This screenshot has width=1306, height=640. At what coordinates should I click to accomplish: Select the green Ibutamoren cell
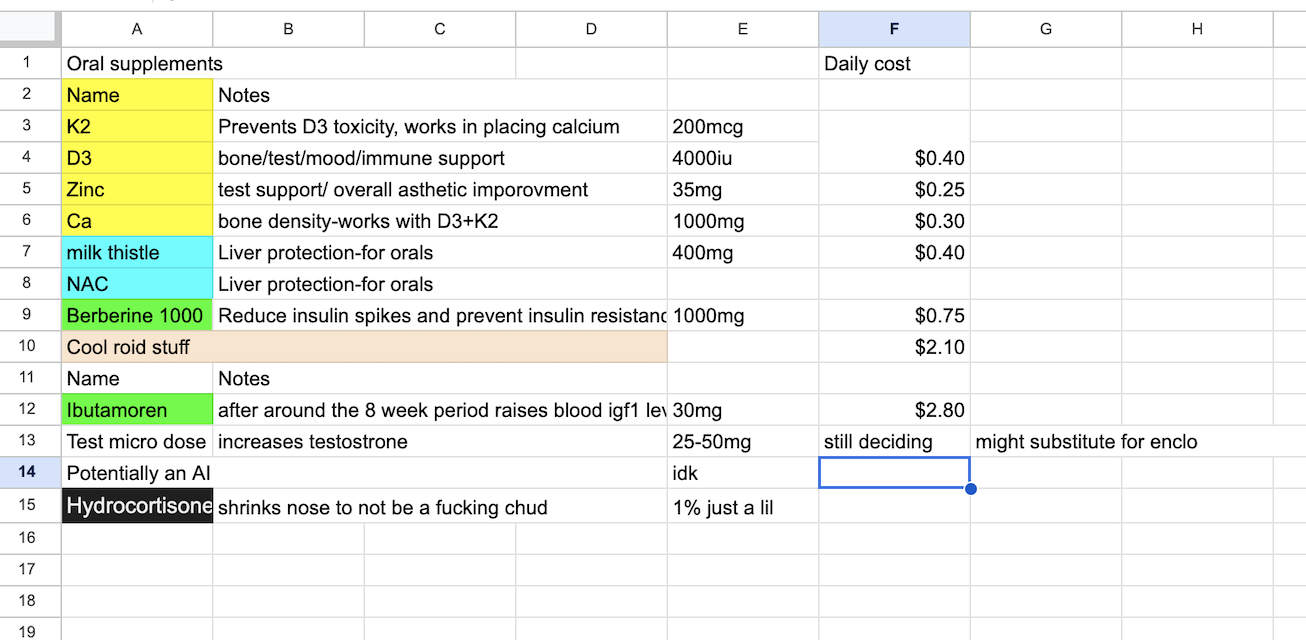(x=137, y=410)
